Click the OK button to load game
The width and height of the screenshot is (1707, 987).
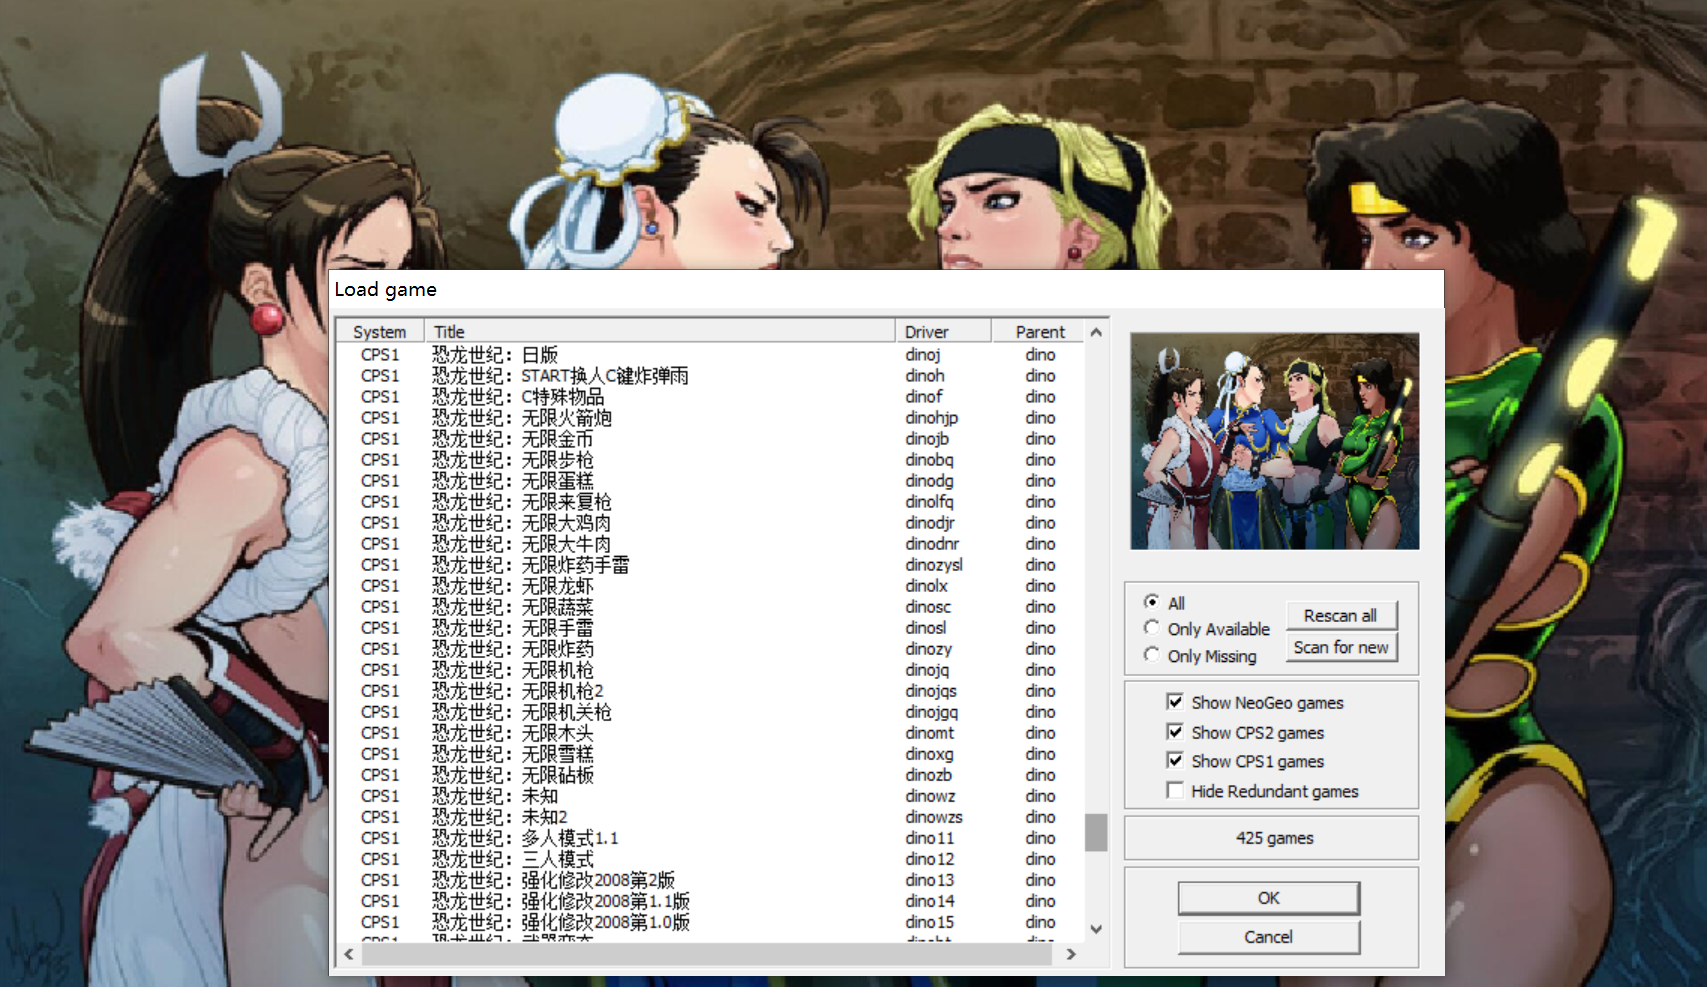[1268, 898]
